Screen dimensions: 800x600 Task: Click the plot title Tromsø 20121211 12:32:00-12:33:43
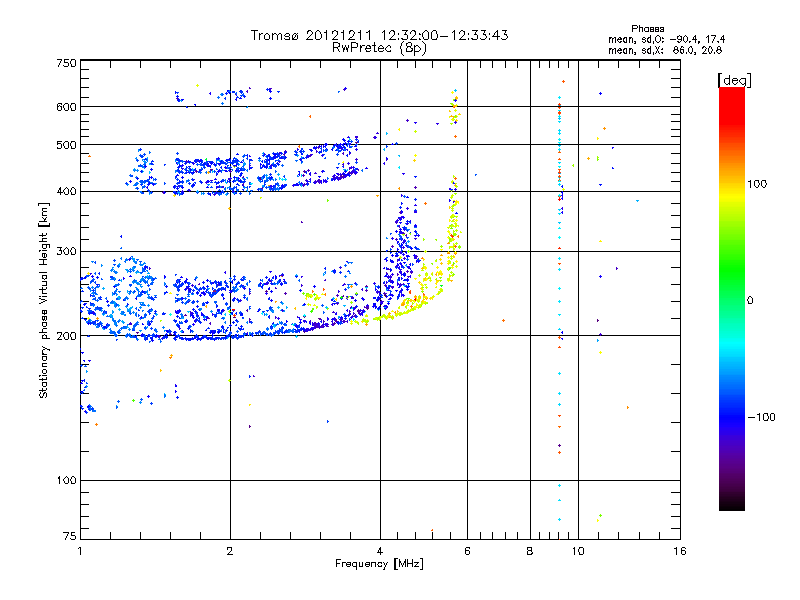[379, 35]
